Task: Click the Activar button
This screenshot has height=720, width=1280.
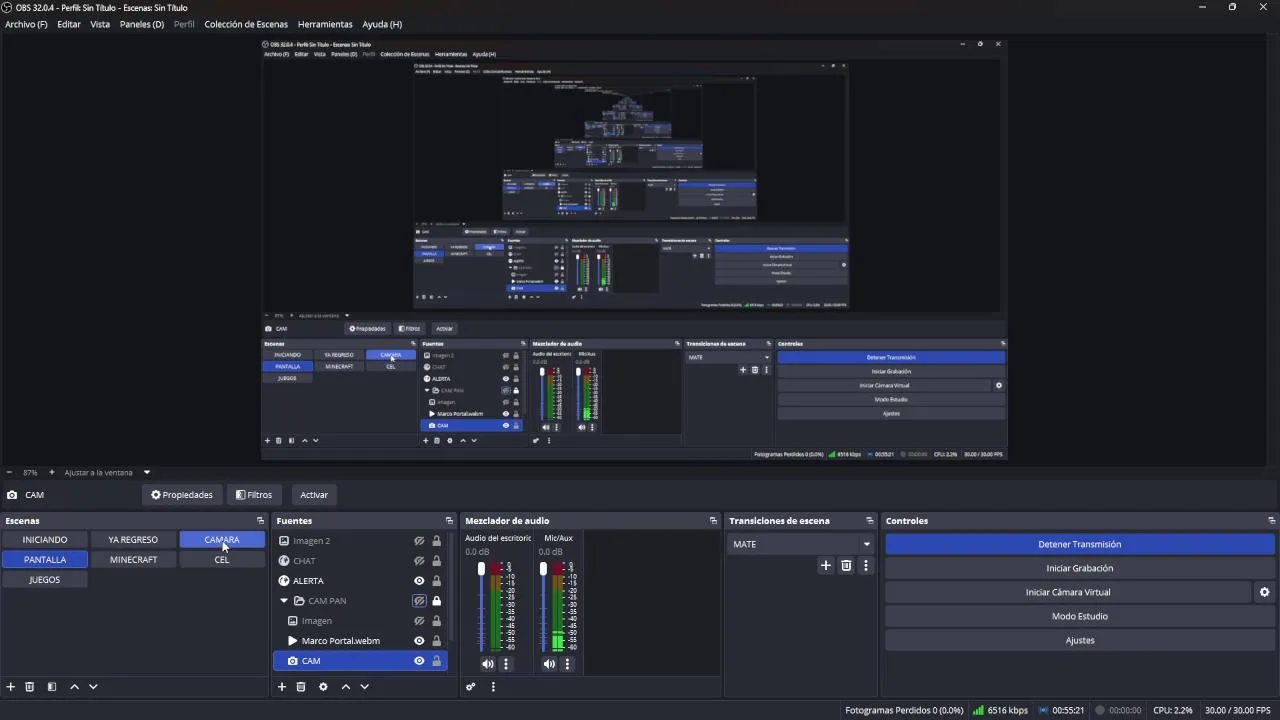Action: (x=314, y=495)
